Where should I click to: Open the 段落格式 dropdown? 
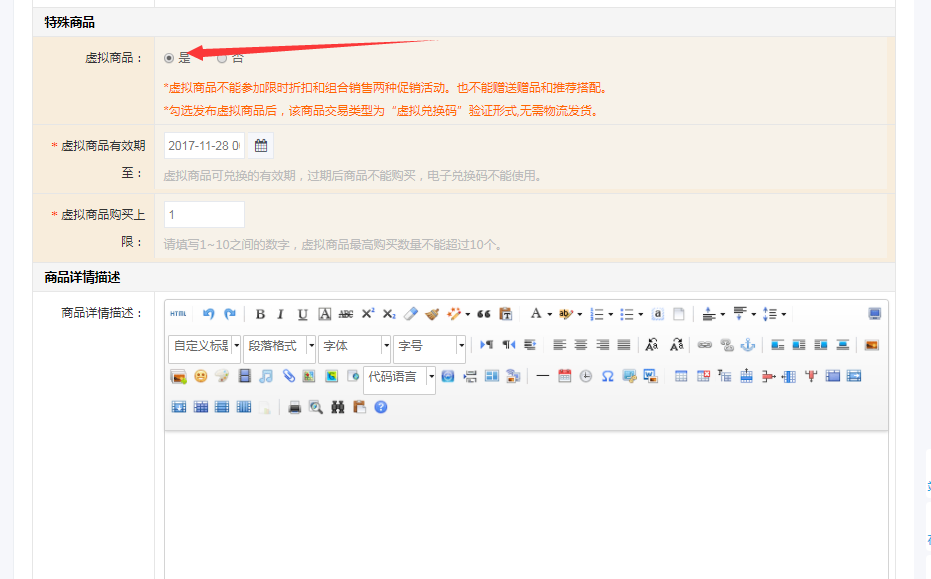click(x=310, y=345)
